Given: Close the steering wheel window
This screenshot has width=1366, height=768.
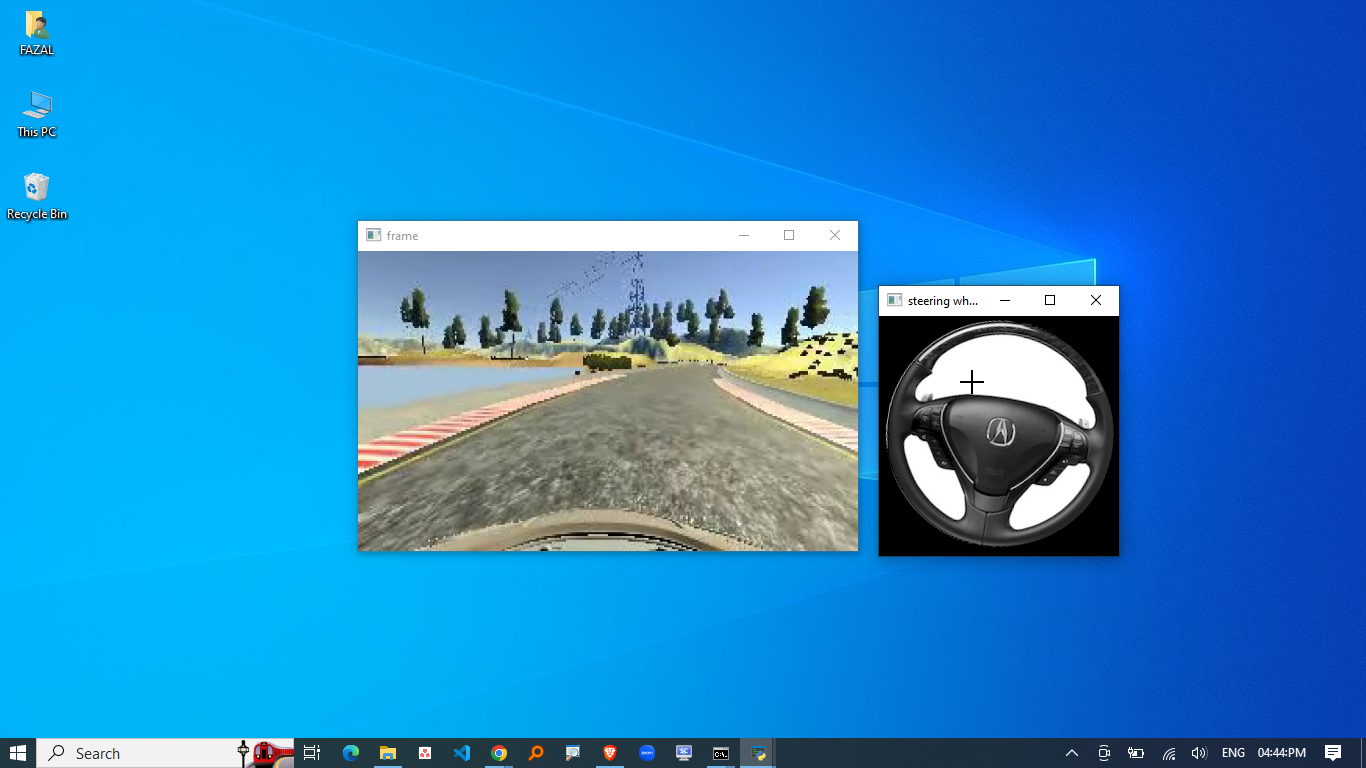Looking at the screenshot, I should point(1096,300).
